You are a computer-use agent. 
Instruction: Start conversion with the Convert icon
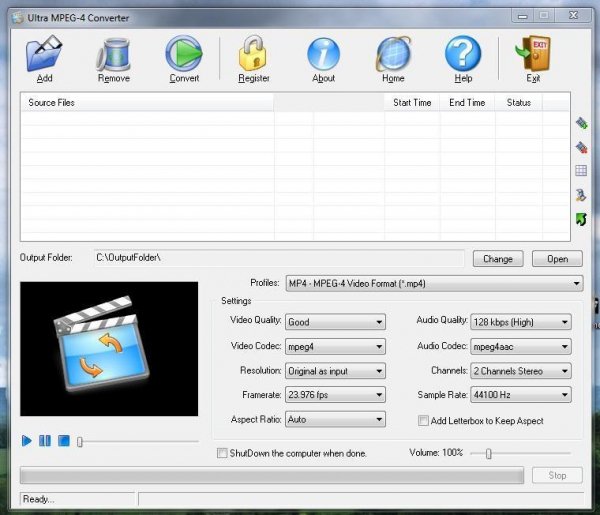[184, 54]
